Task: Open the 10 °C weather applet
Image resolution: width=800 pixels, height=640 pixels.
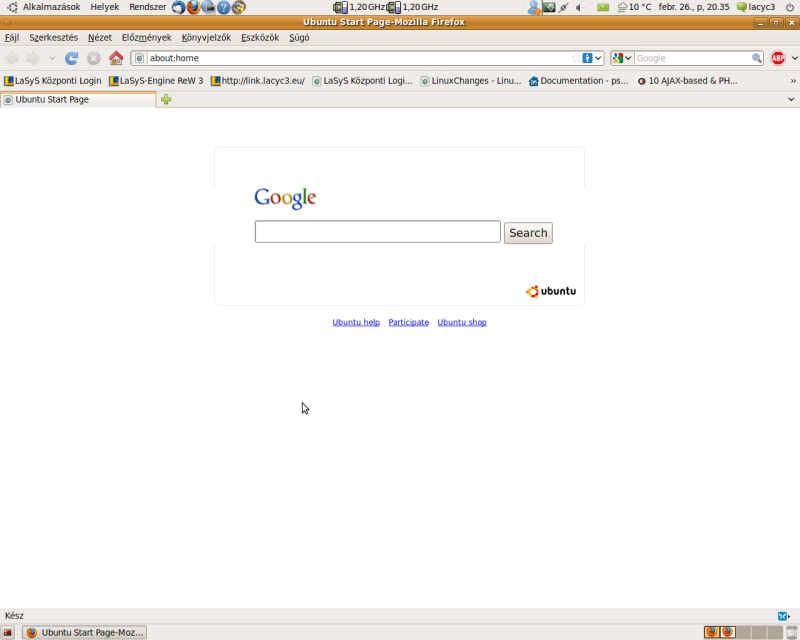Action: click(x=634, y=7)
